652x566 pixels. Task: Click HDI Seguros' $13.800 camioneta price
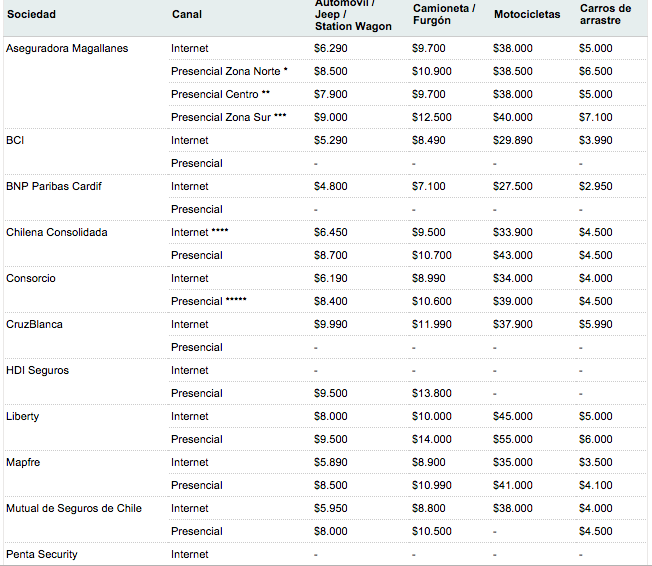[x=432, y=393]
